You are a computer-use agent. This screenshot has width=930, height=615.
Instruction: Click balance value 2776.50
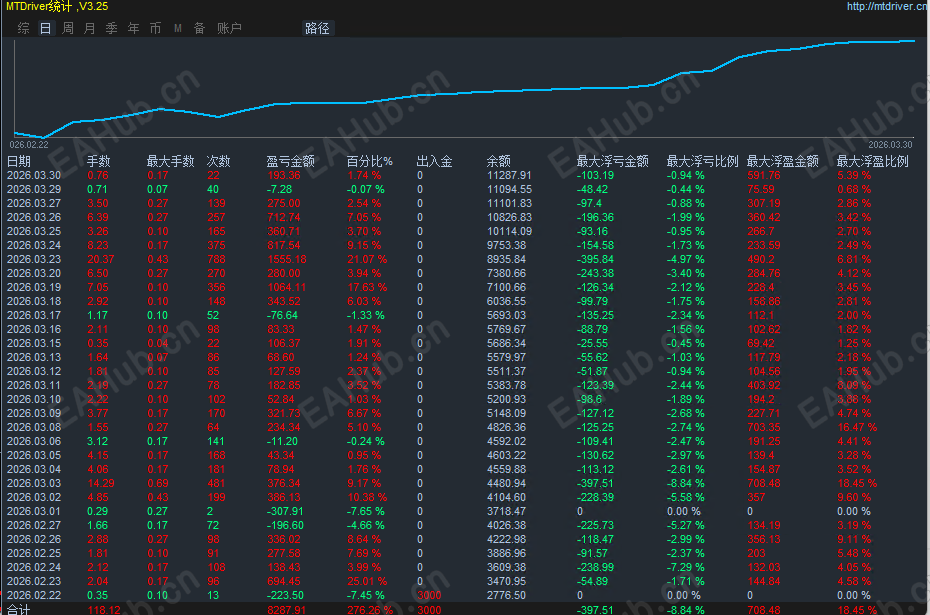click(x=507, y=595)
